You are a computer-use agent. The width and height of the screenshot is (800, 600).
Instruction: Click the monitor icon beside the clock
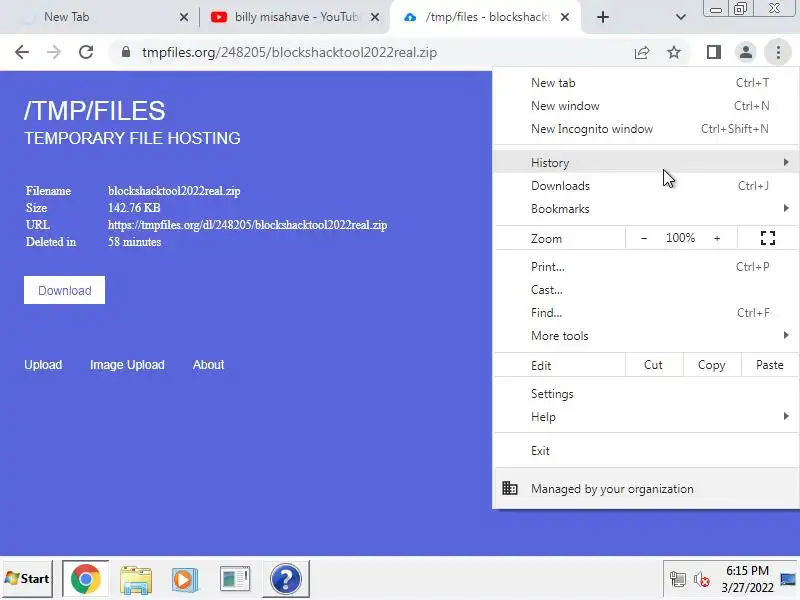pyautogui.click(x=788, y=580)
